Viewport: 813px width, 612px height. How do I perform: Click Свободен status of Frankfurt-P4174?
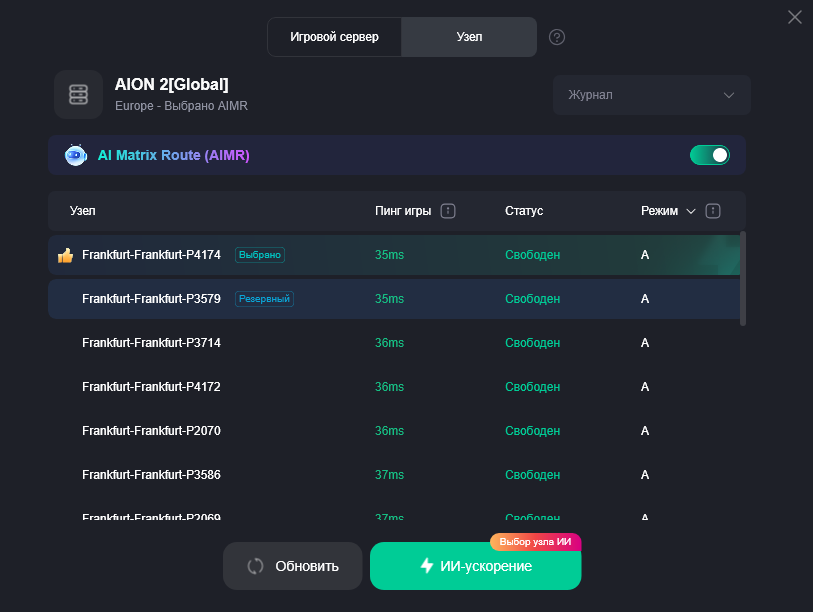[532, 255]
